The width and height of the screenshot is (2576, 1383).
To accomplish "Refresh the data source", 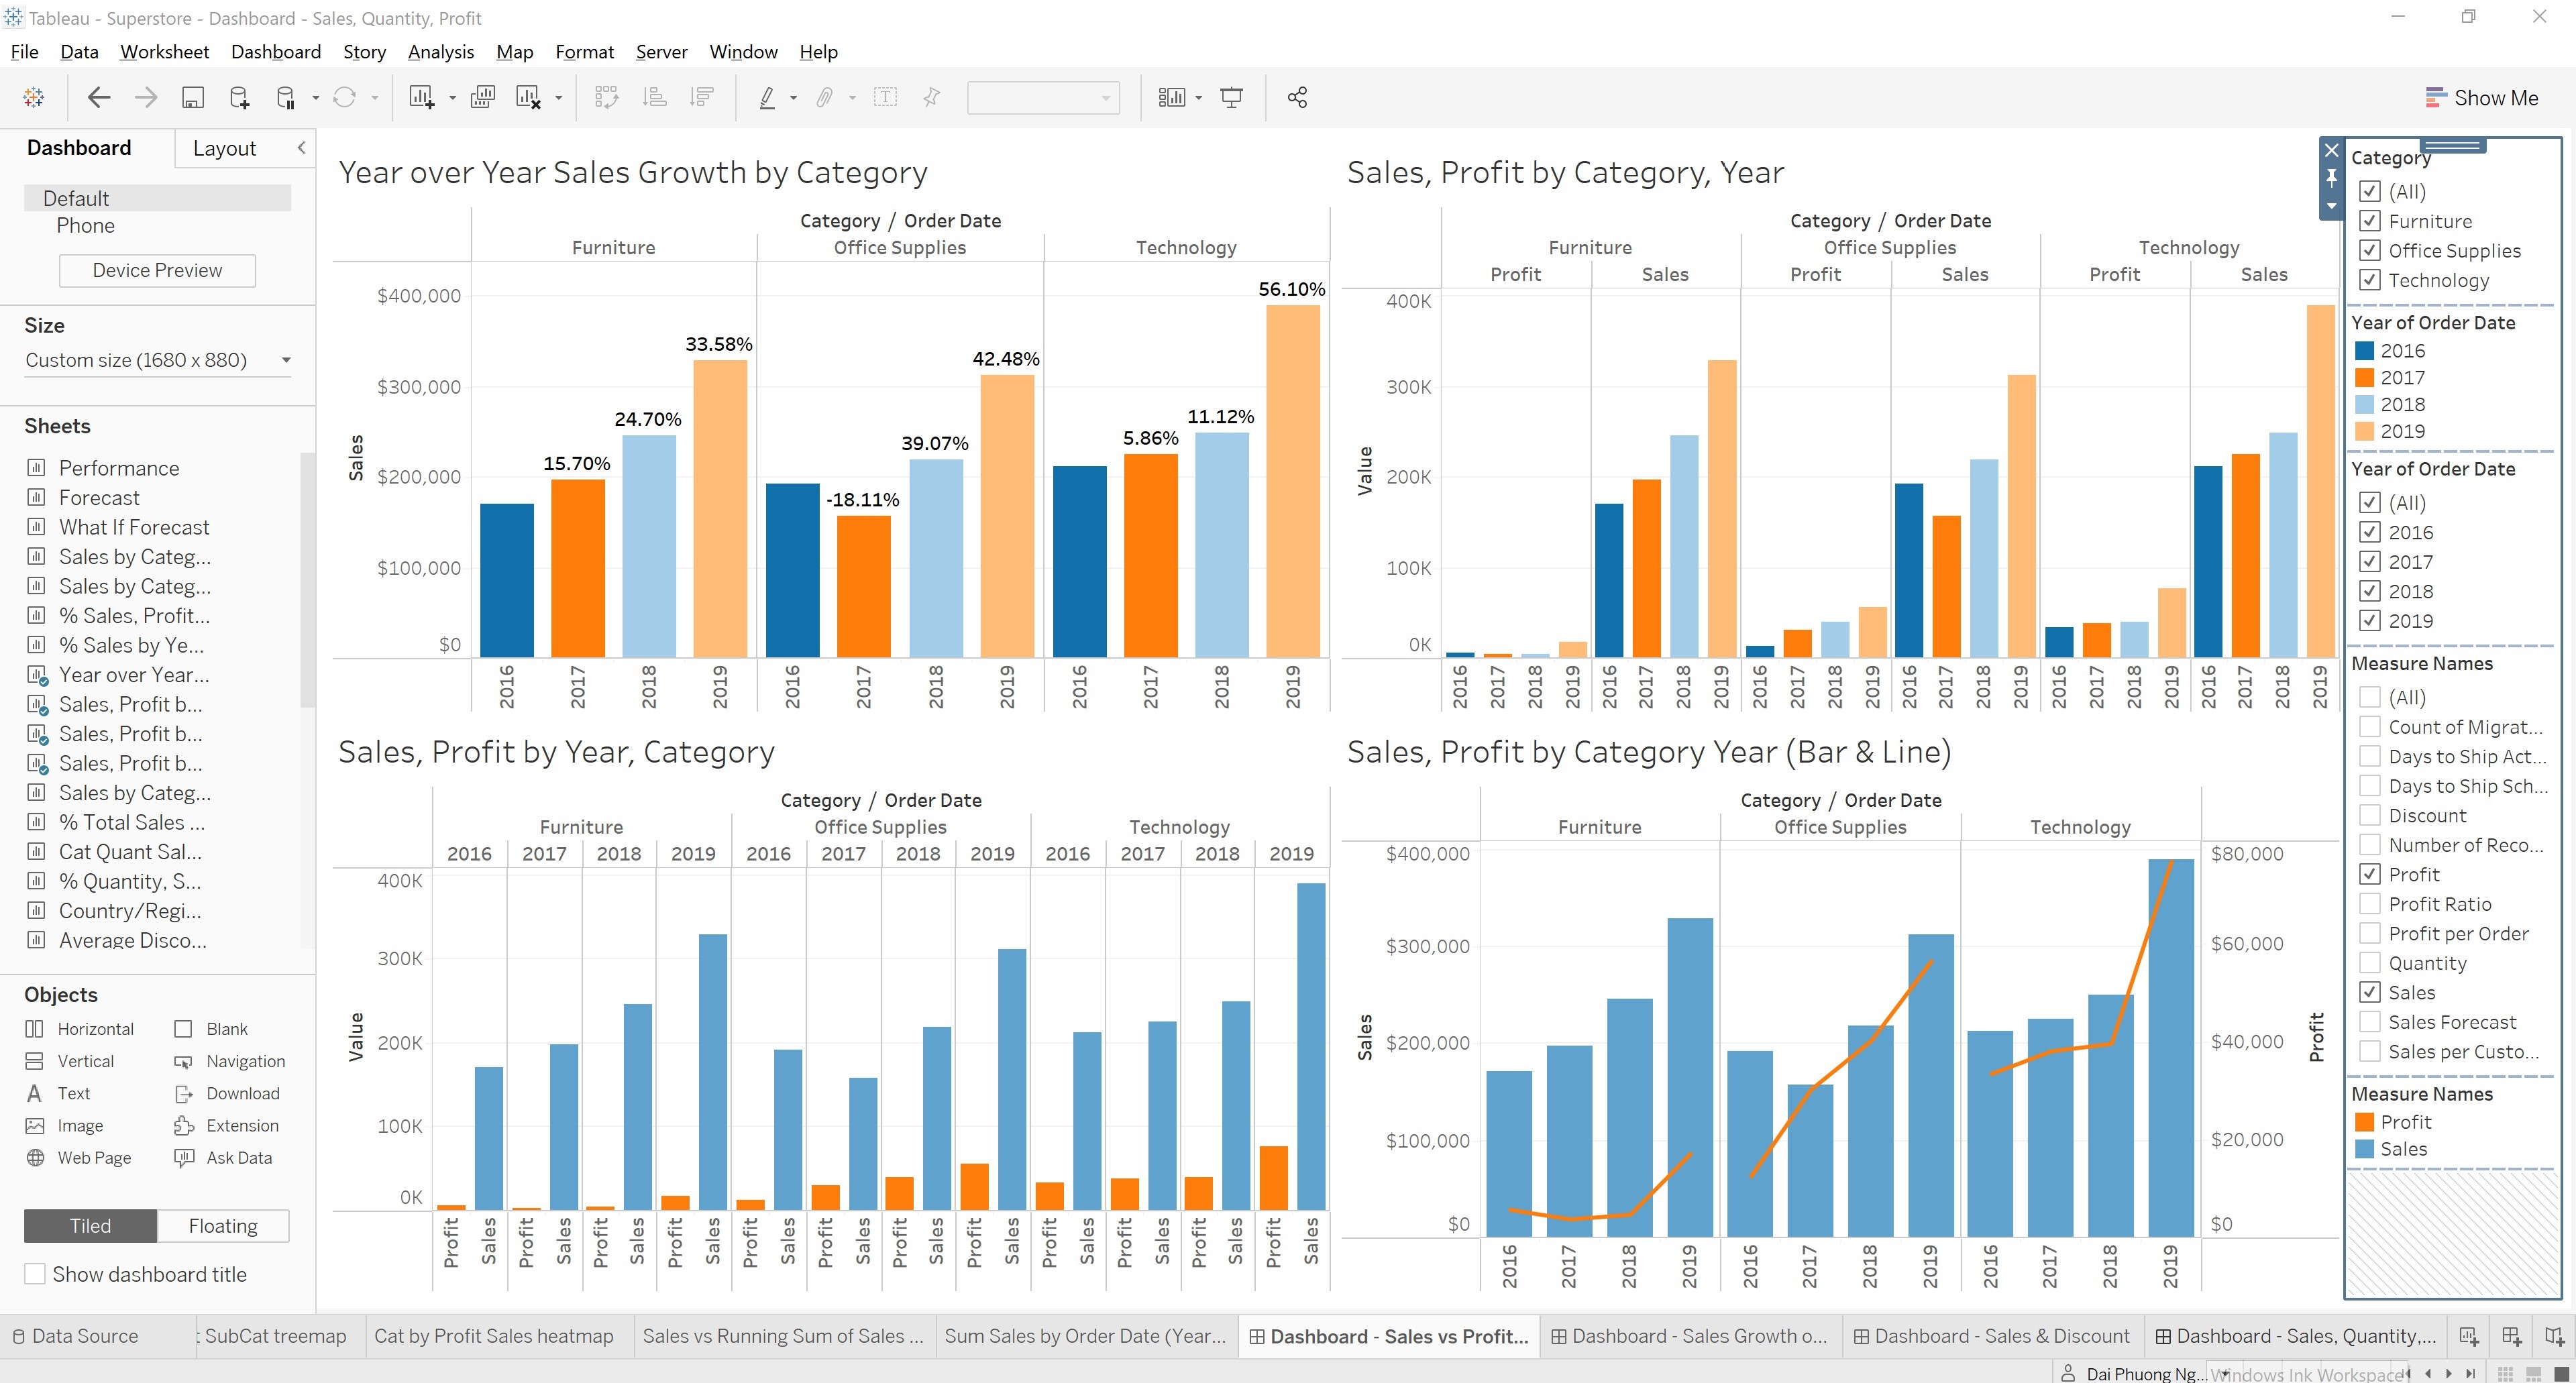I will (345, 96).
